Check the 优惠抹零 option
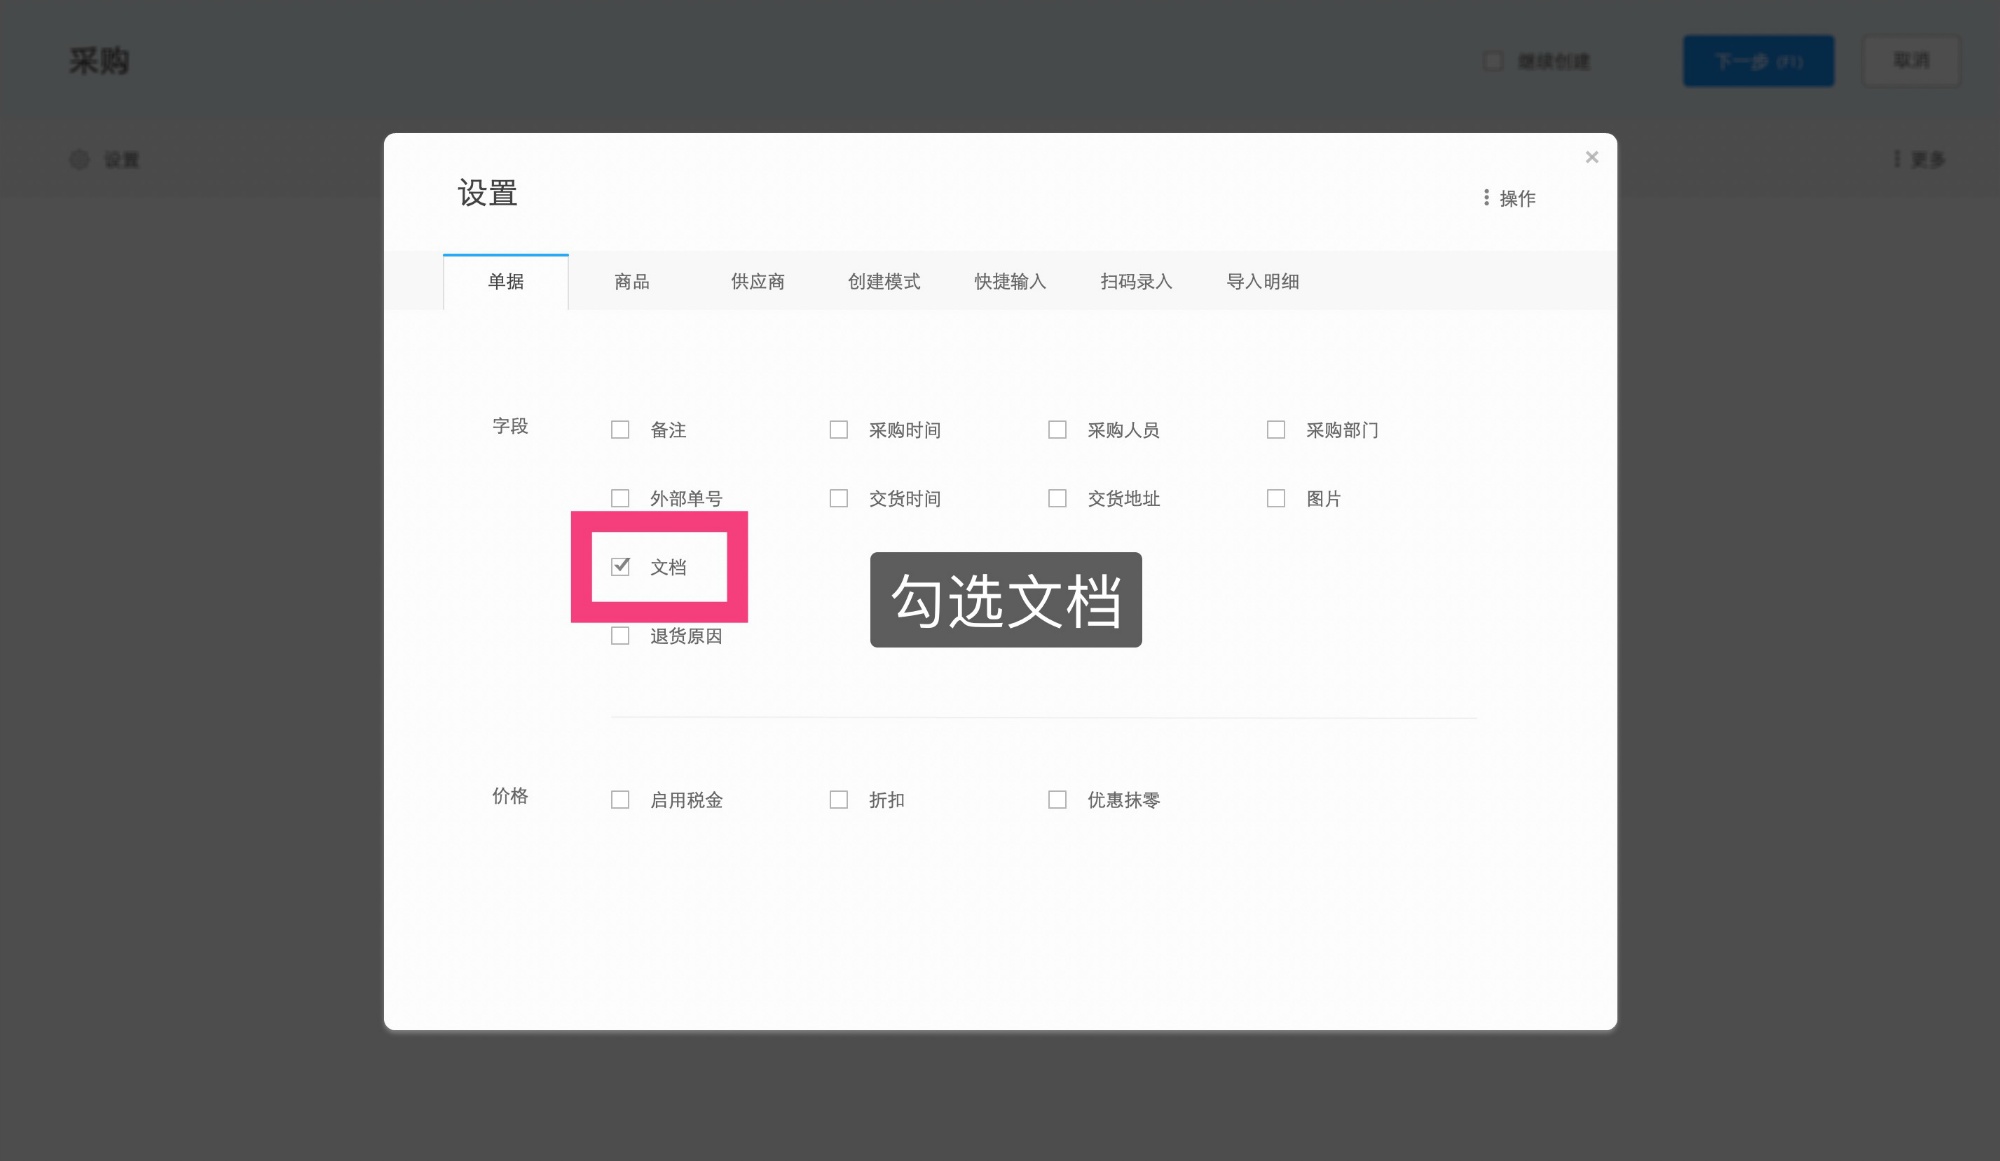 tap(1057, 799)
